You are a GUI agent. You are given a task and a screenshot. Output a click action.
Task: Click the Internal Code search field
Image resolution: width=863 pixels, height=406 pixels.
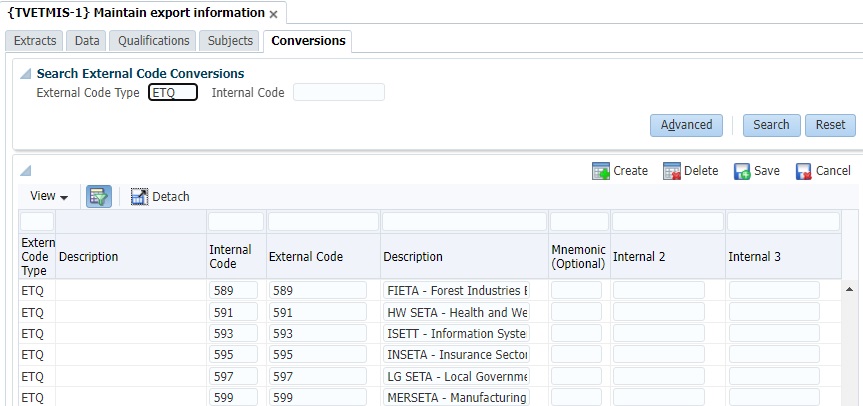(338, 93)
